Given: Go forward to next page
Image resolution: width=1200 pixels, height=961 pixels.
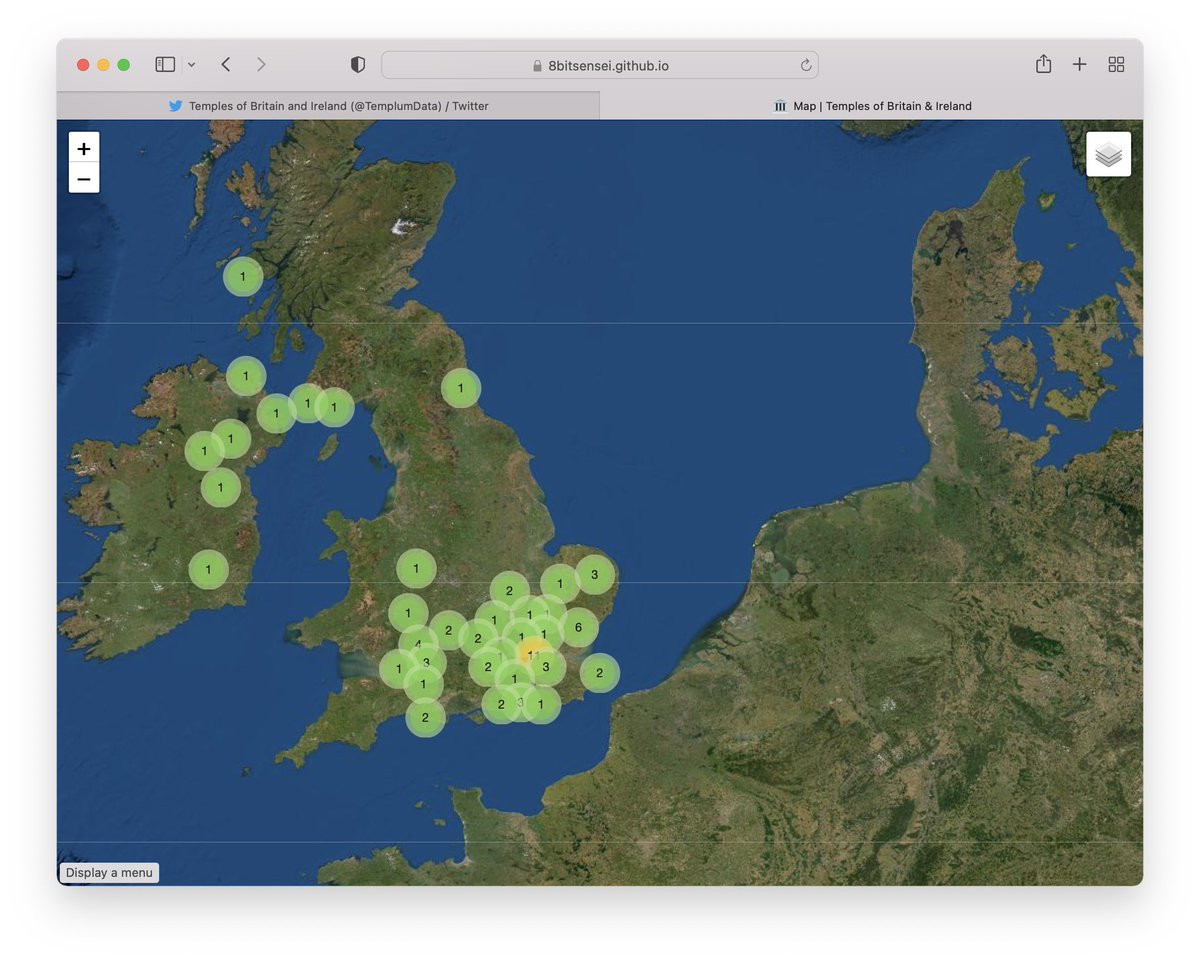Looking at the screenshot, I should click(x=261, y=64).
